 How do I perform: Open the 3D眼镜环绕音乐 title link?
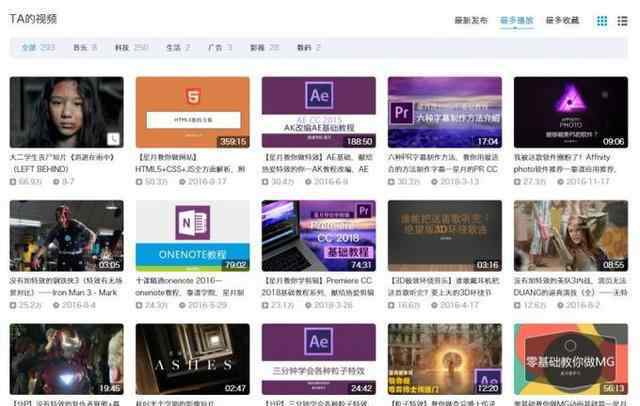pos(444,286)
